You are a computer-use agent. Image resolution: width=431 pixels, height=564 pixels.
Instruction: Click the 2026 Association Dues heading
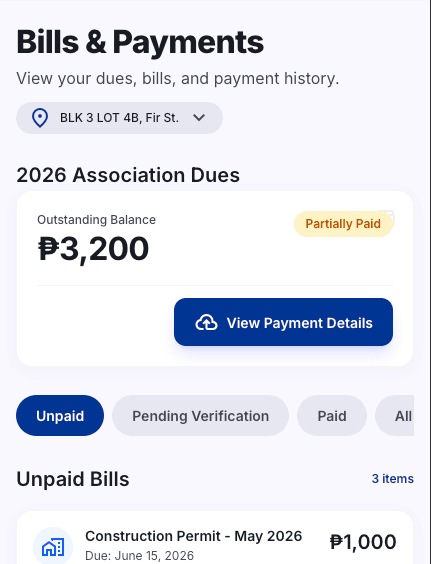coord(128,175)
